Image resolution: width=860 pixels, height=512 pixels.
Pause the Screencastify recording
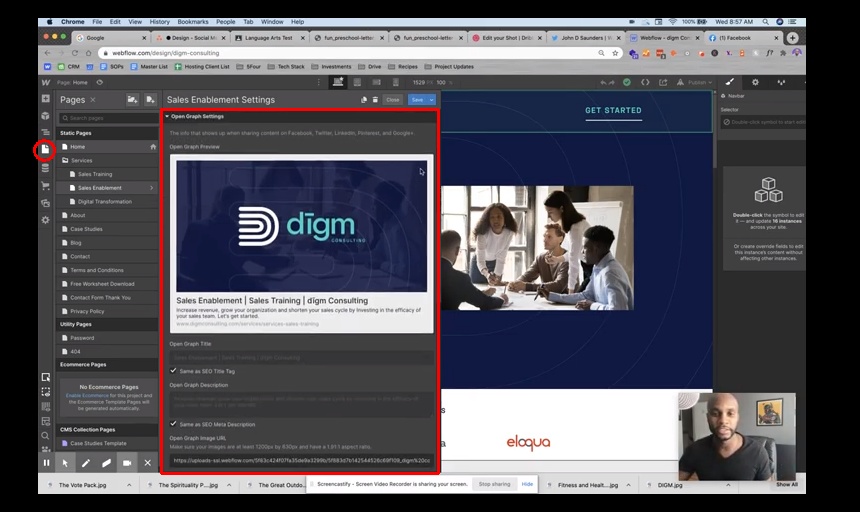pyautogui.click(x=47, y=463)
